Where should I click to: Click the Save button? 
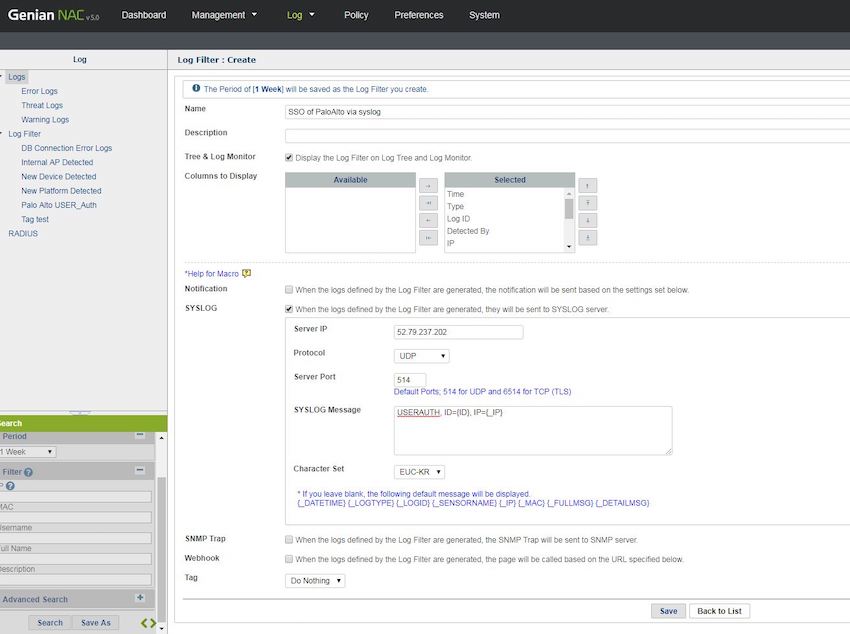point(668,611)
